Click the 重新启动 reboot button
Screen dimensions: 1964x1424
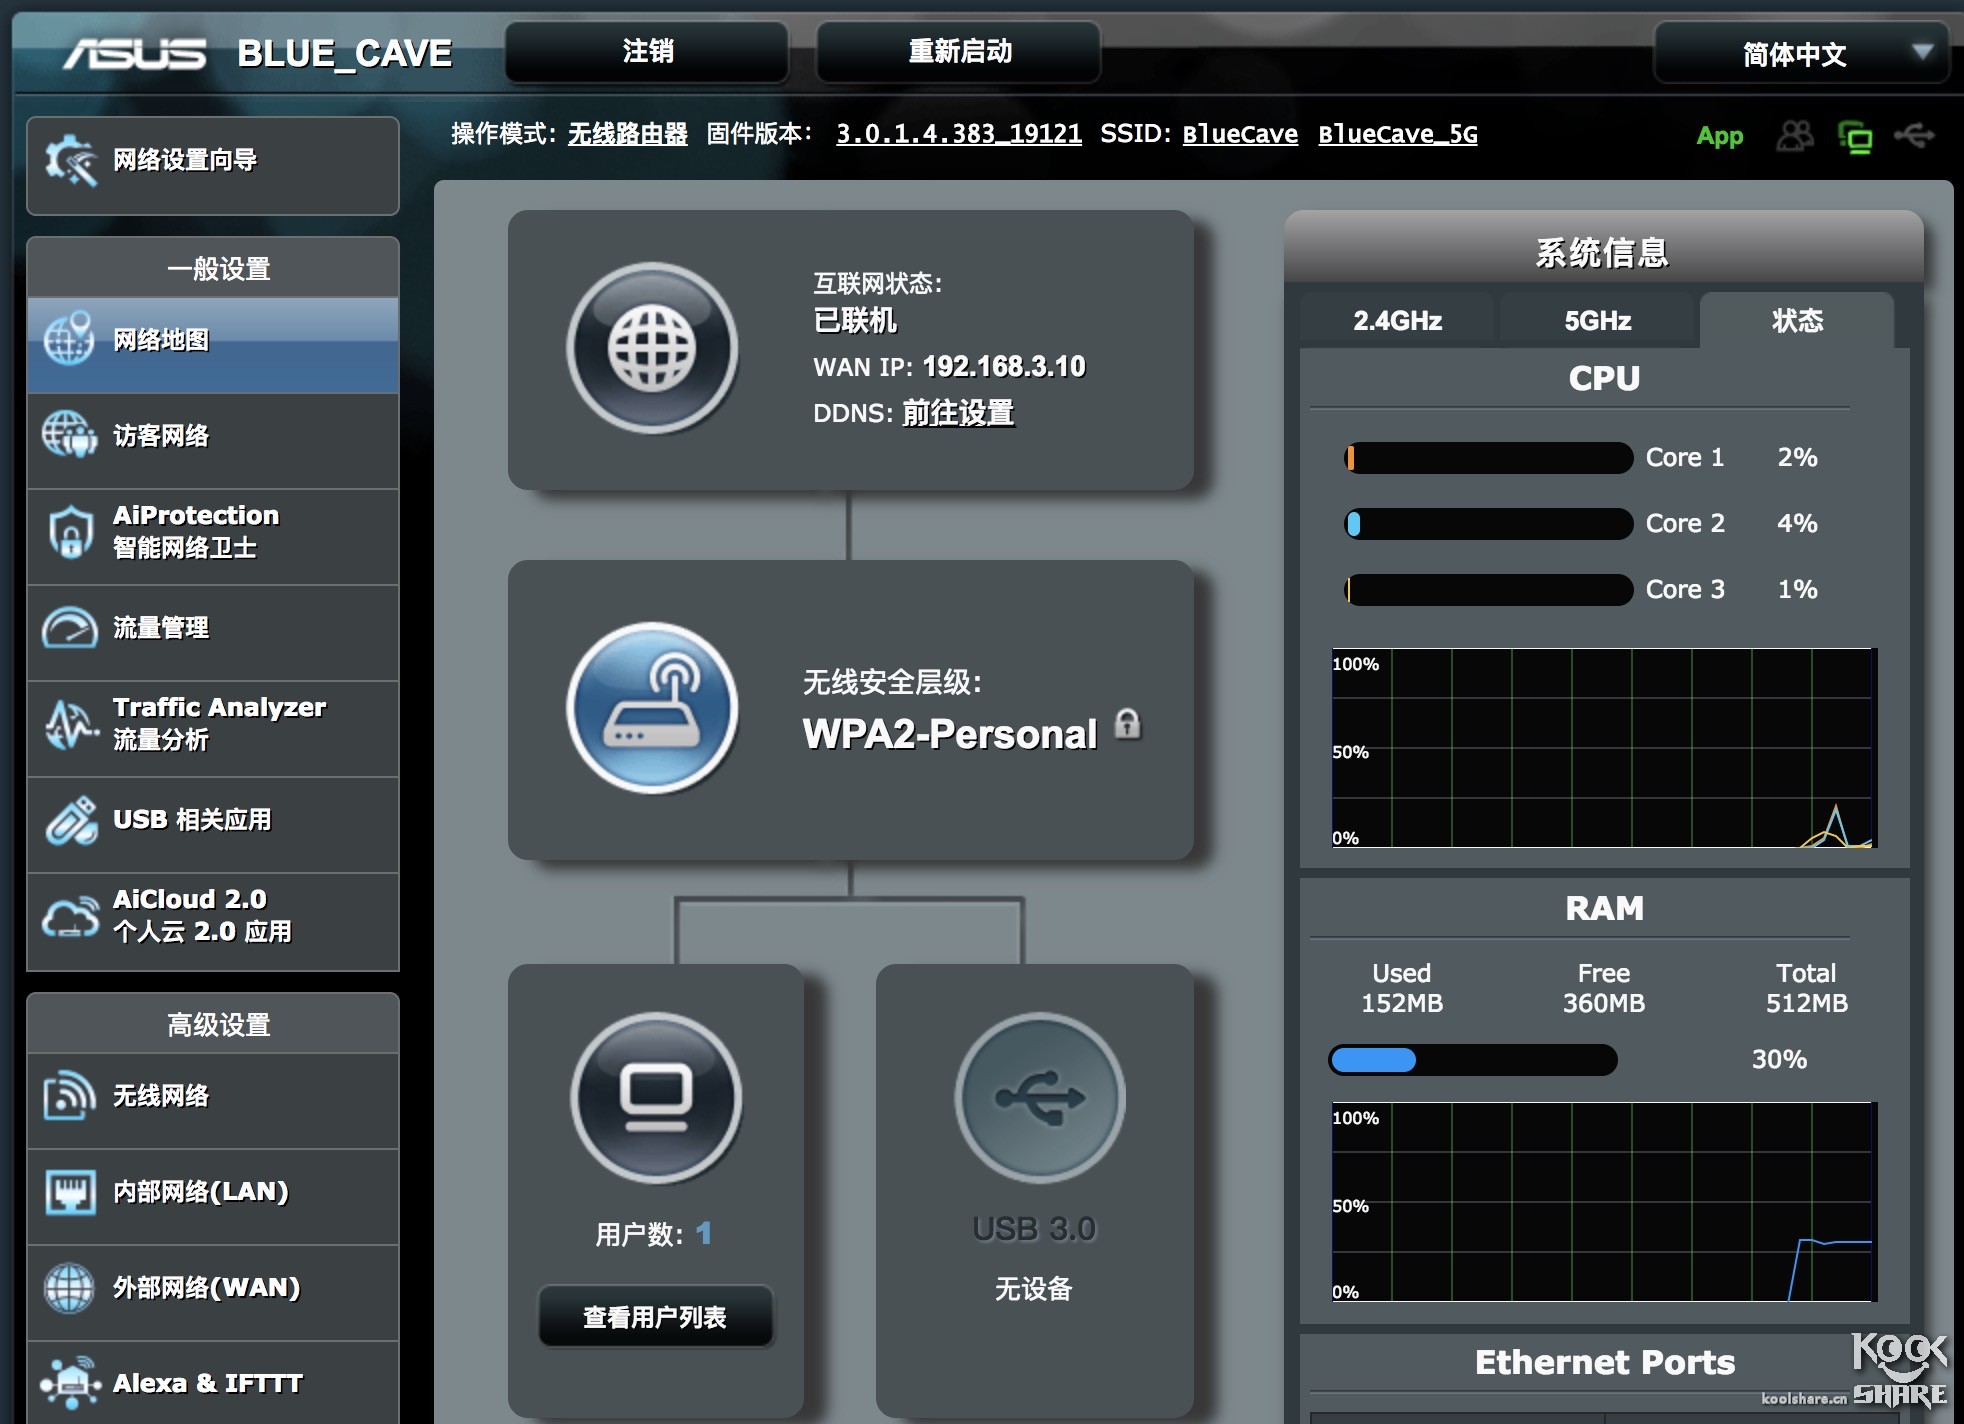959,52
